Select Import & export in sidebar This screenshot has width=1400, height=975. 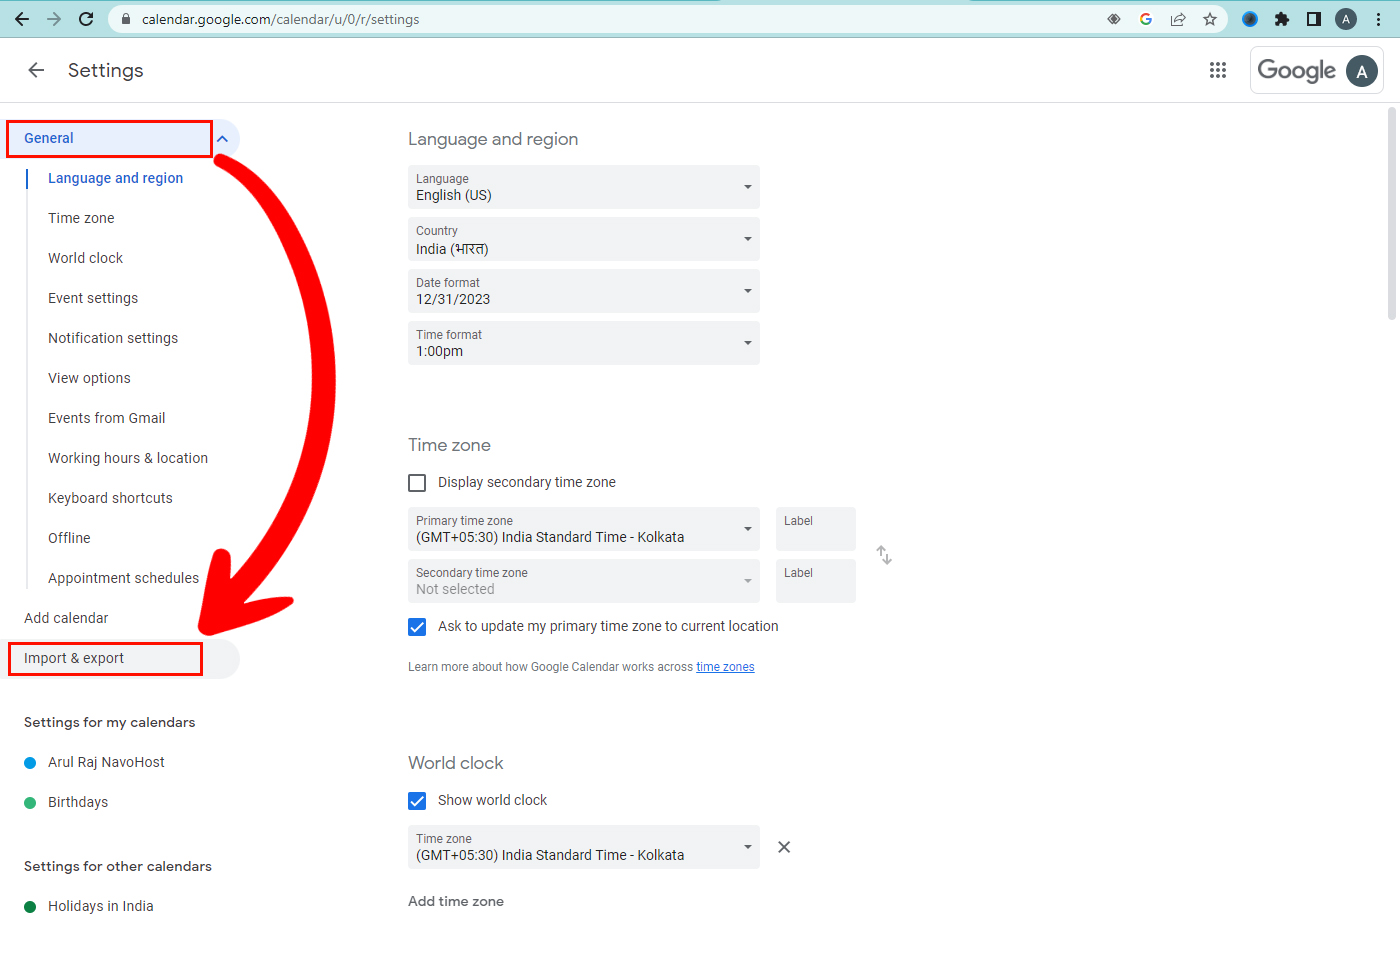click(x=74, y=658)
